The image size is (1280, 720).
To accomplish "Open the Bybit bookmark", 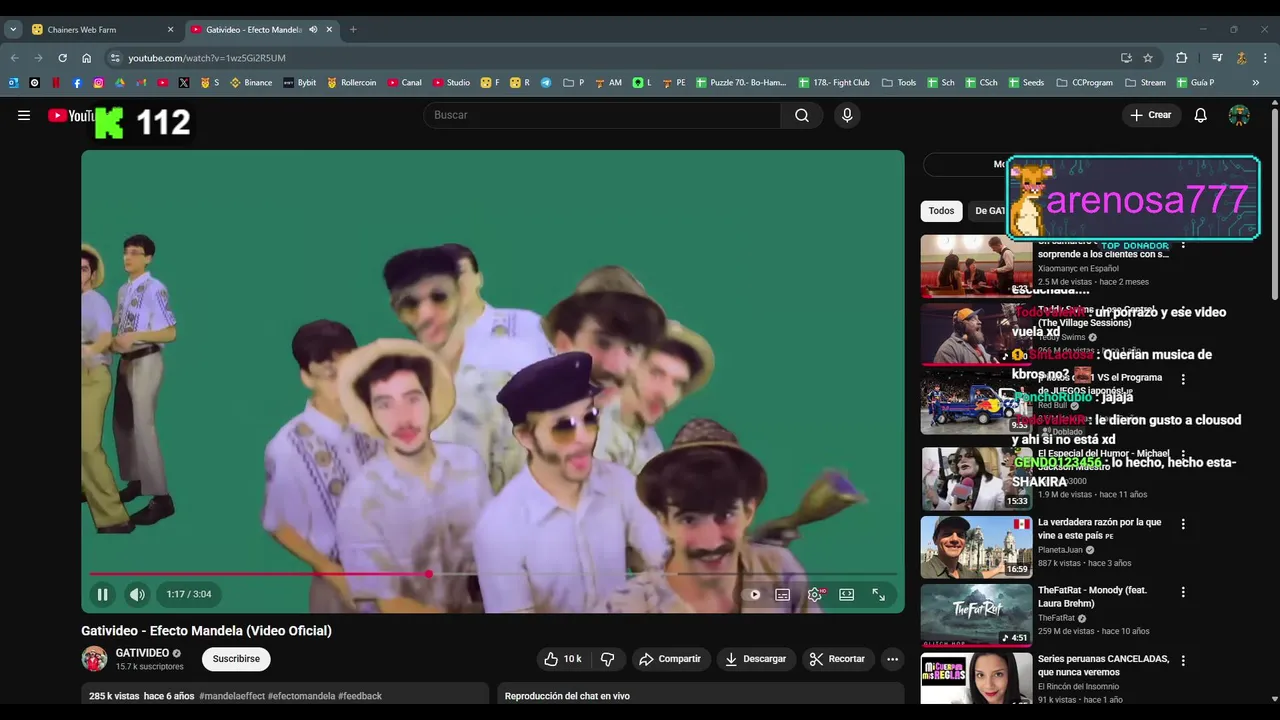I will [x=299, y=83].
